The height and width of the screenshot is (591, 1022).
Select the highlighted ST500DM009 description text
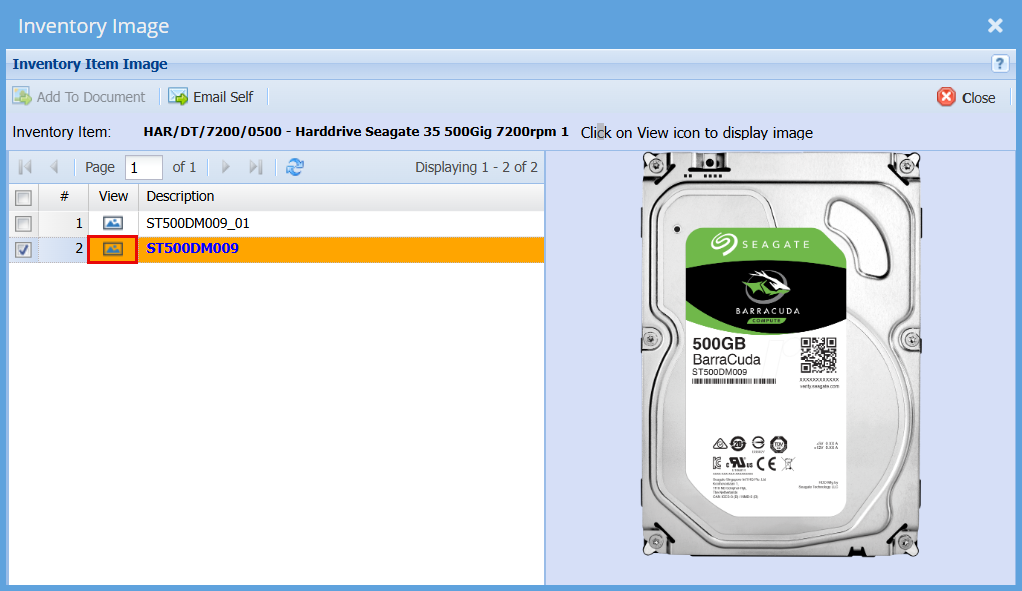pos(192,248)
